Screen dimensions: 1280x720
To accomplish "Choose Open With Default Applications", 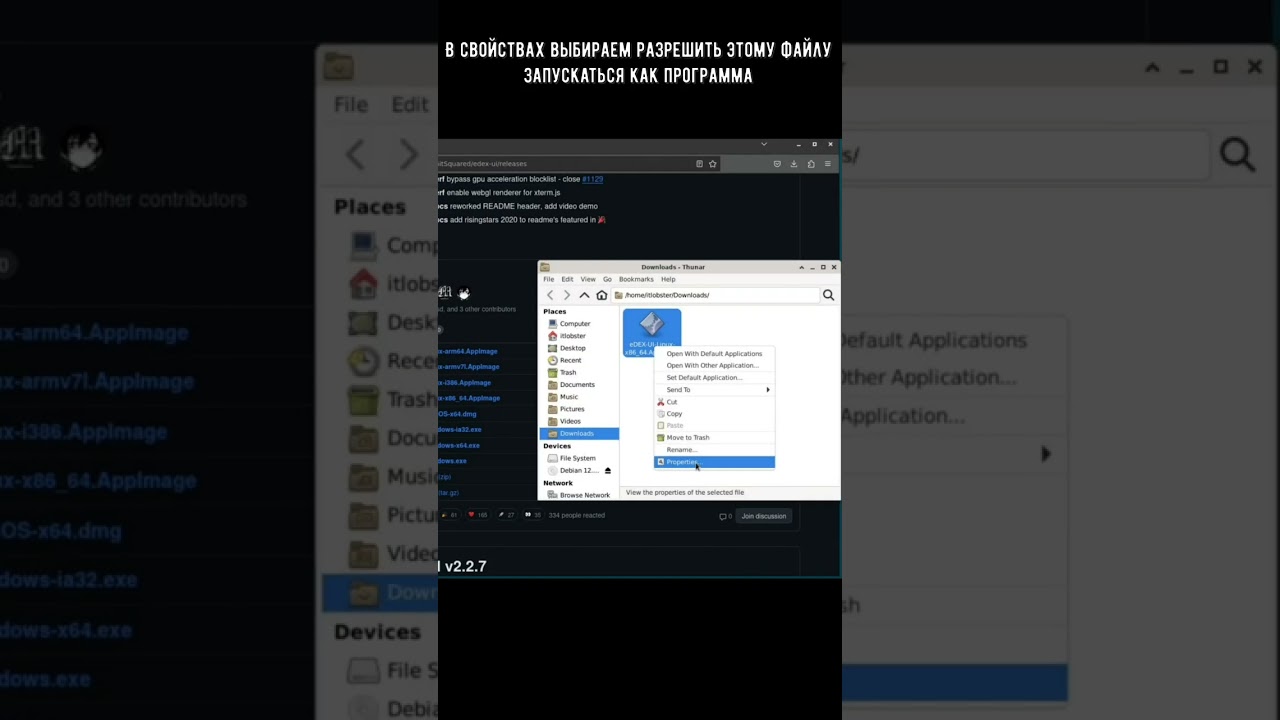I will (x=714, y=353).
